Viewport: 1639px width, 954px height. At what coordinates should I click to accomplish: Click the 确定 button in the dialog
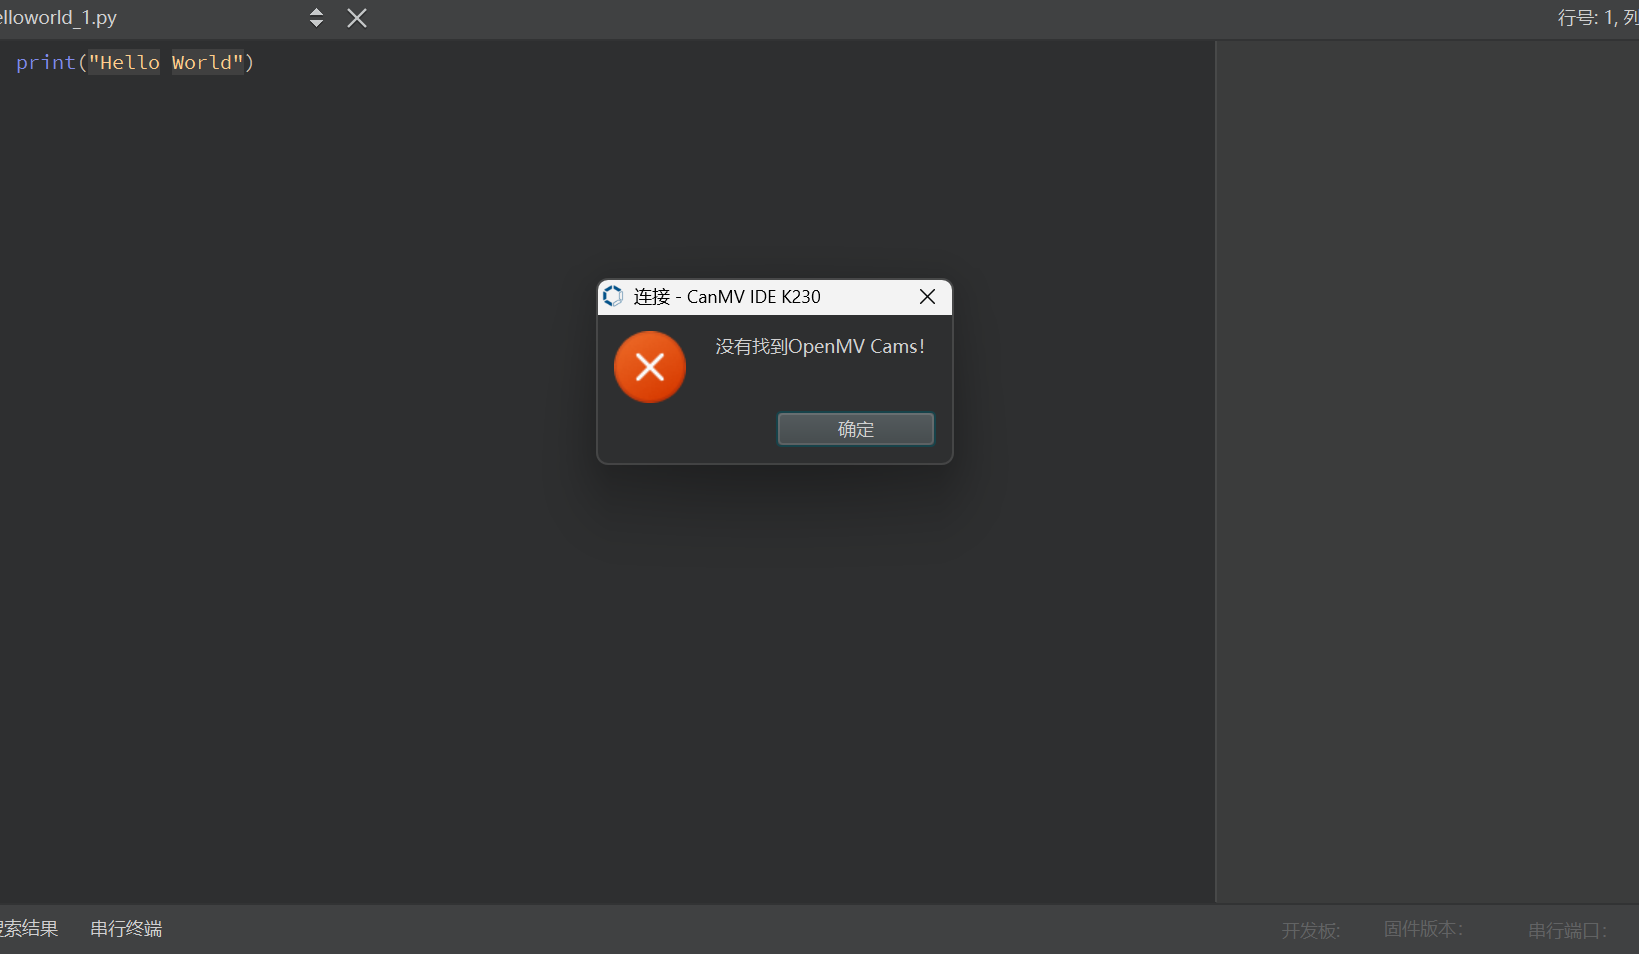pos(855,429)
